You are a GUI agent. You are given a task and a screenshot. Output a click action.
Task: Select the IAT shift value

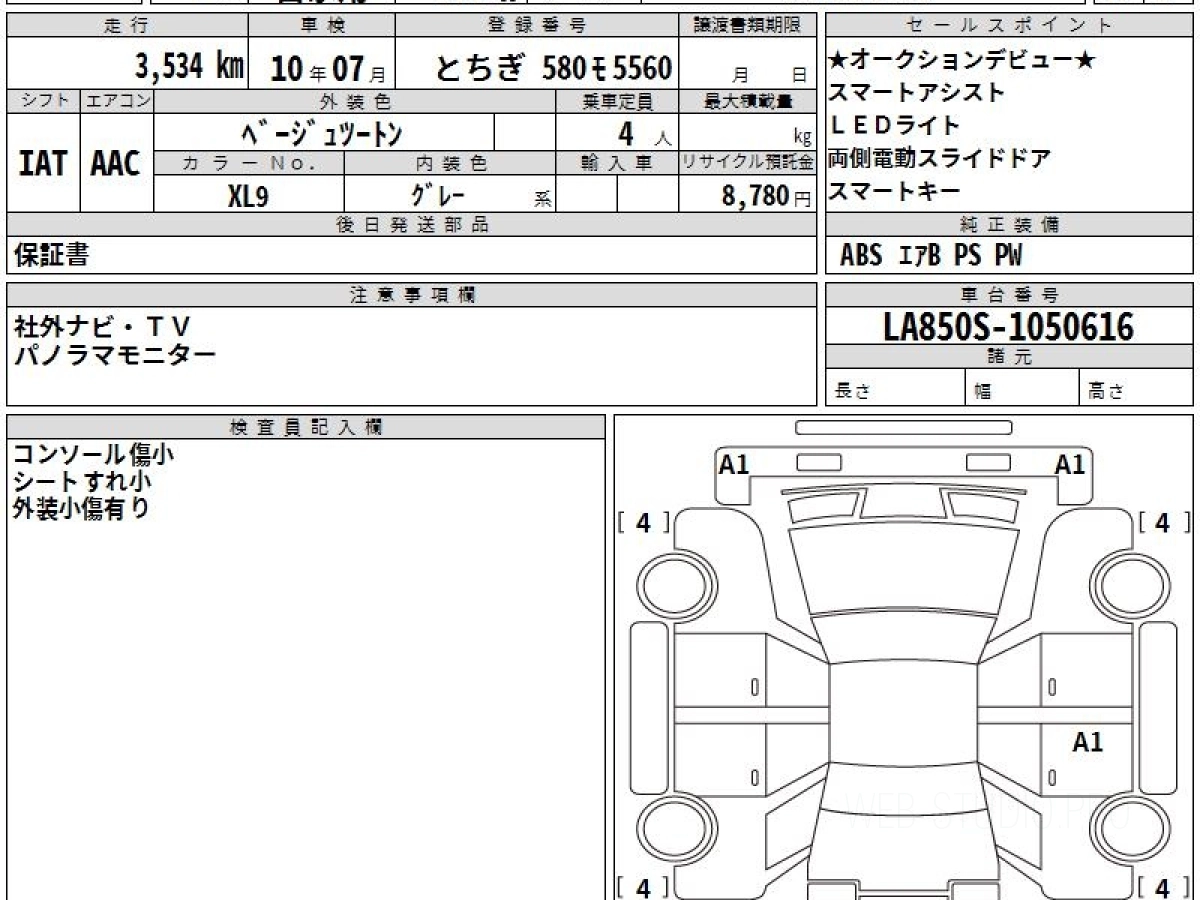43,163
